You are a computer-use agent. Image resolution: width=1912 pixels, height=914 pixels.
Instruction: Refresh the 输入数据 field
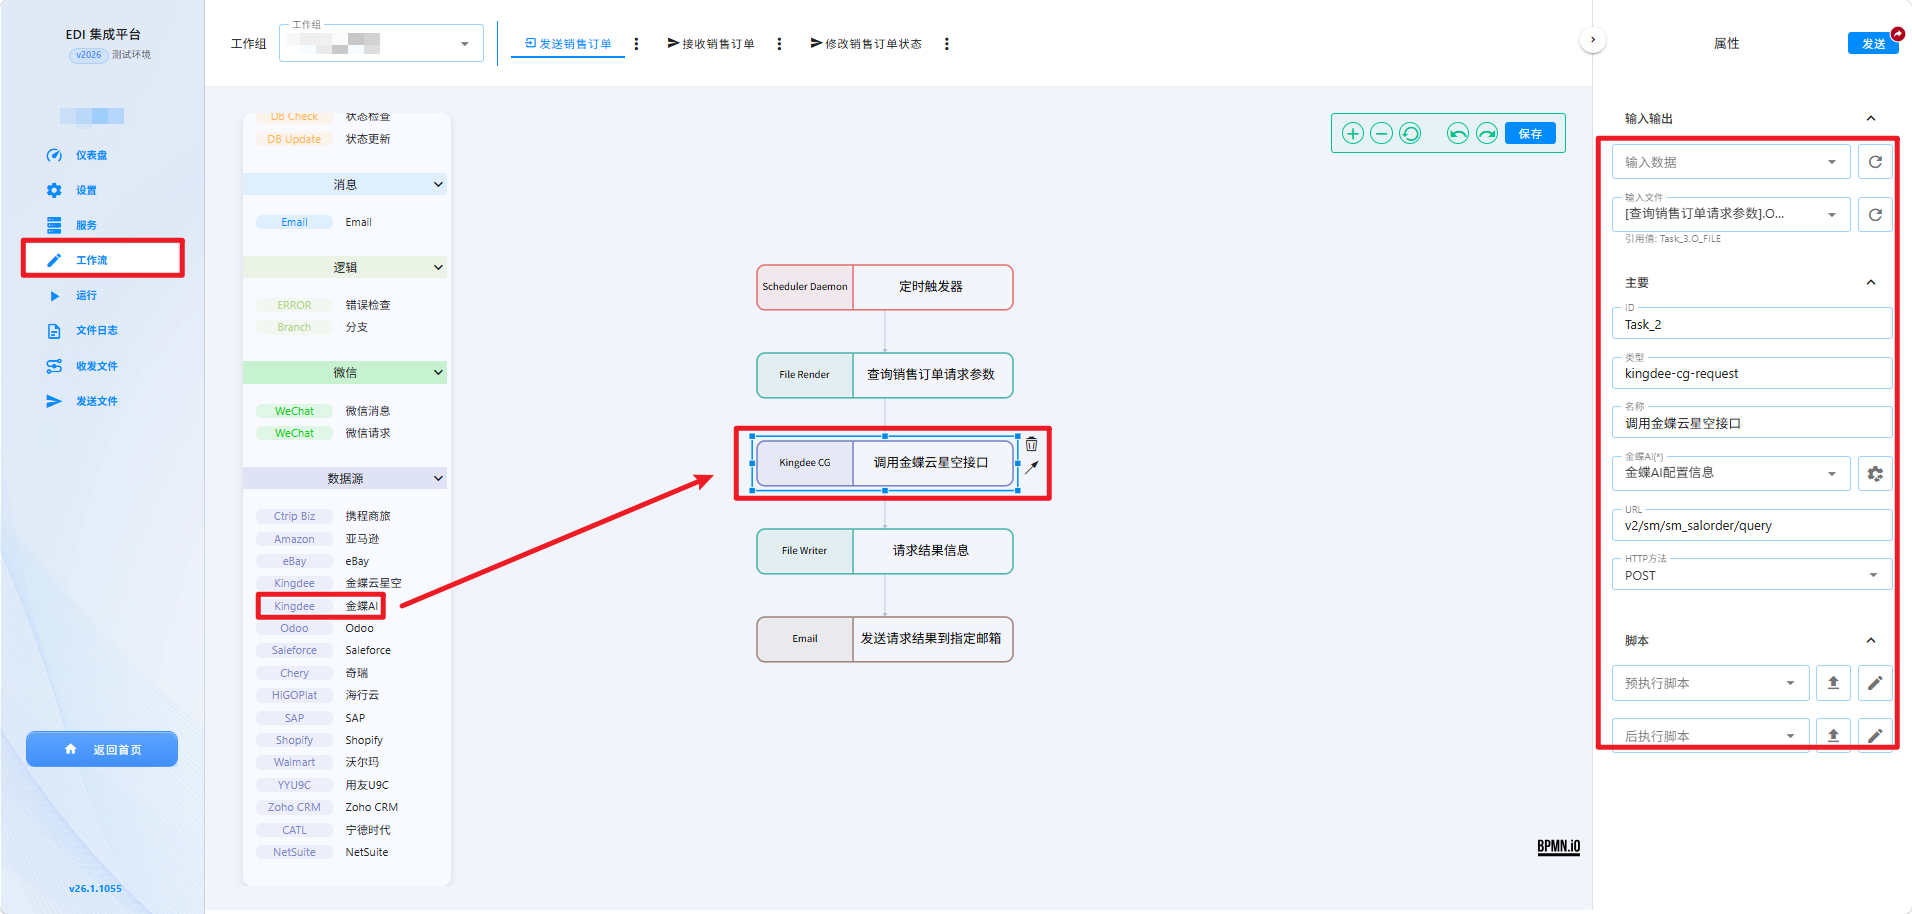(1875, 162)
